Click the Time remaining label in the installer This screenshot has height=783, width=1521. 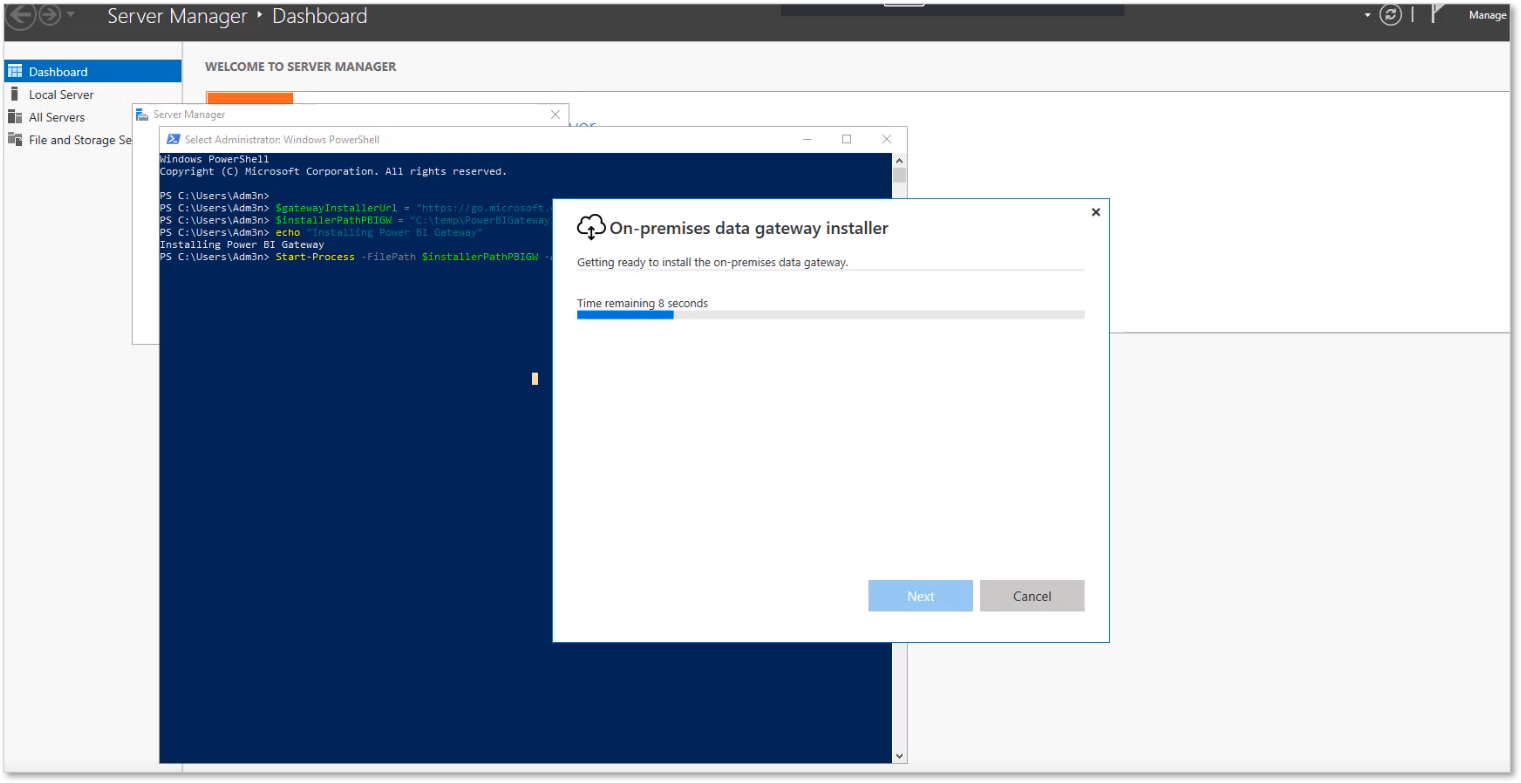641,302
